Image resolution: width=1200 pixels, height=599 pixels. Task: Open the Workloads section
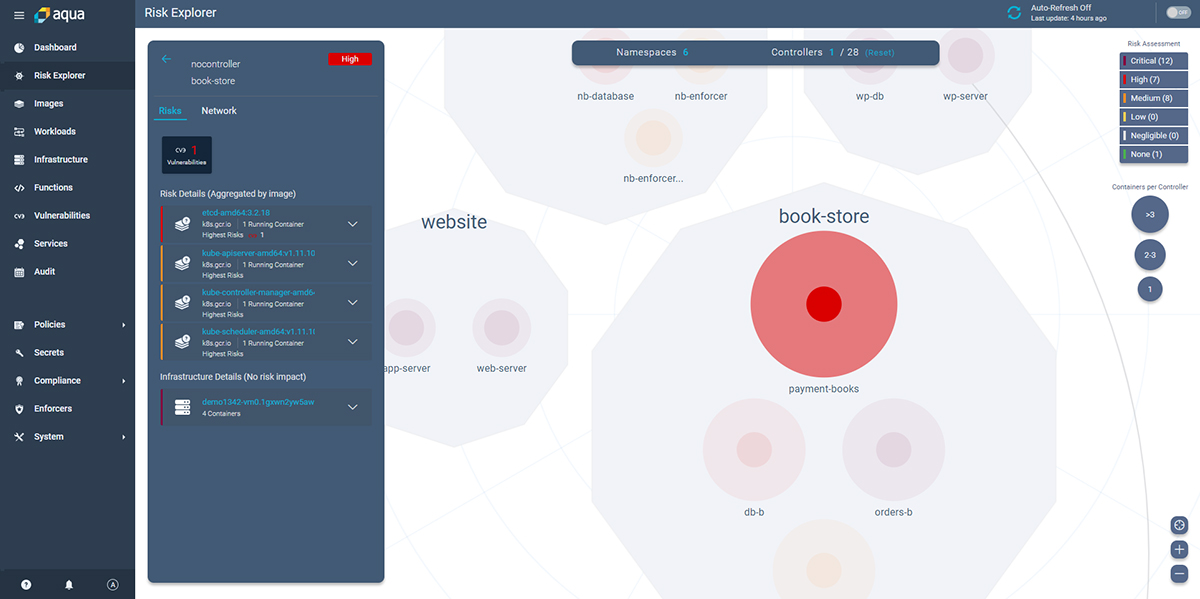tap(54, 131)
